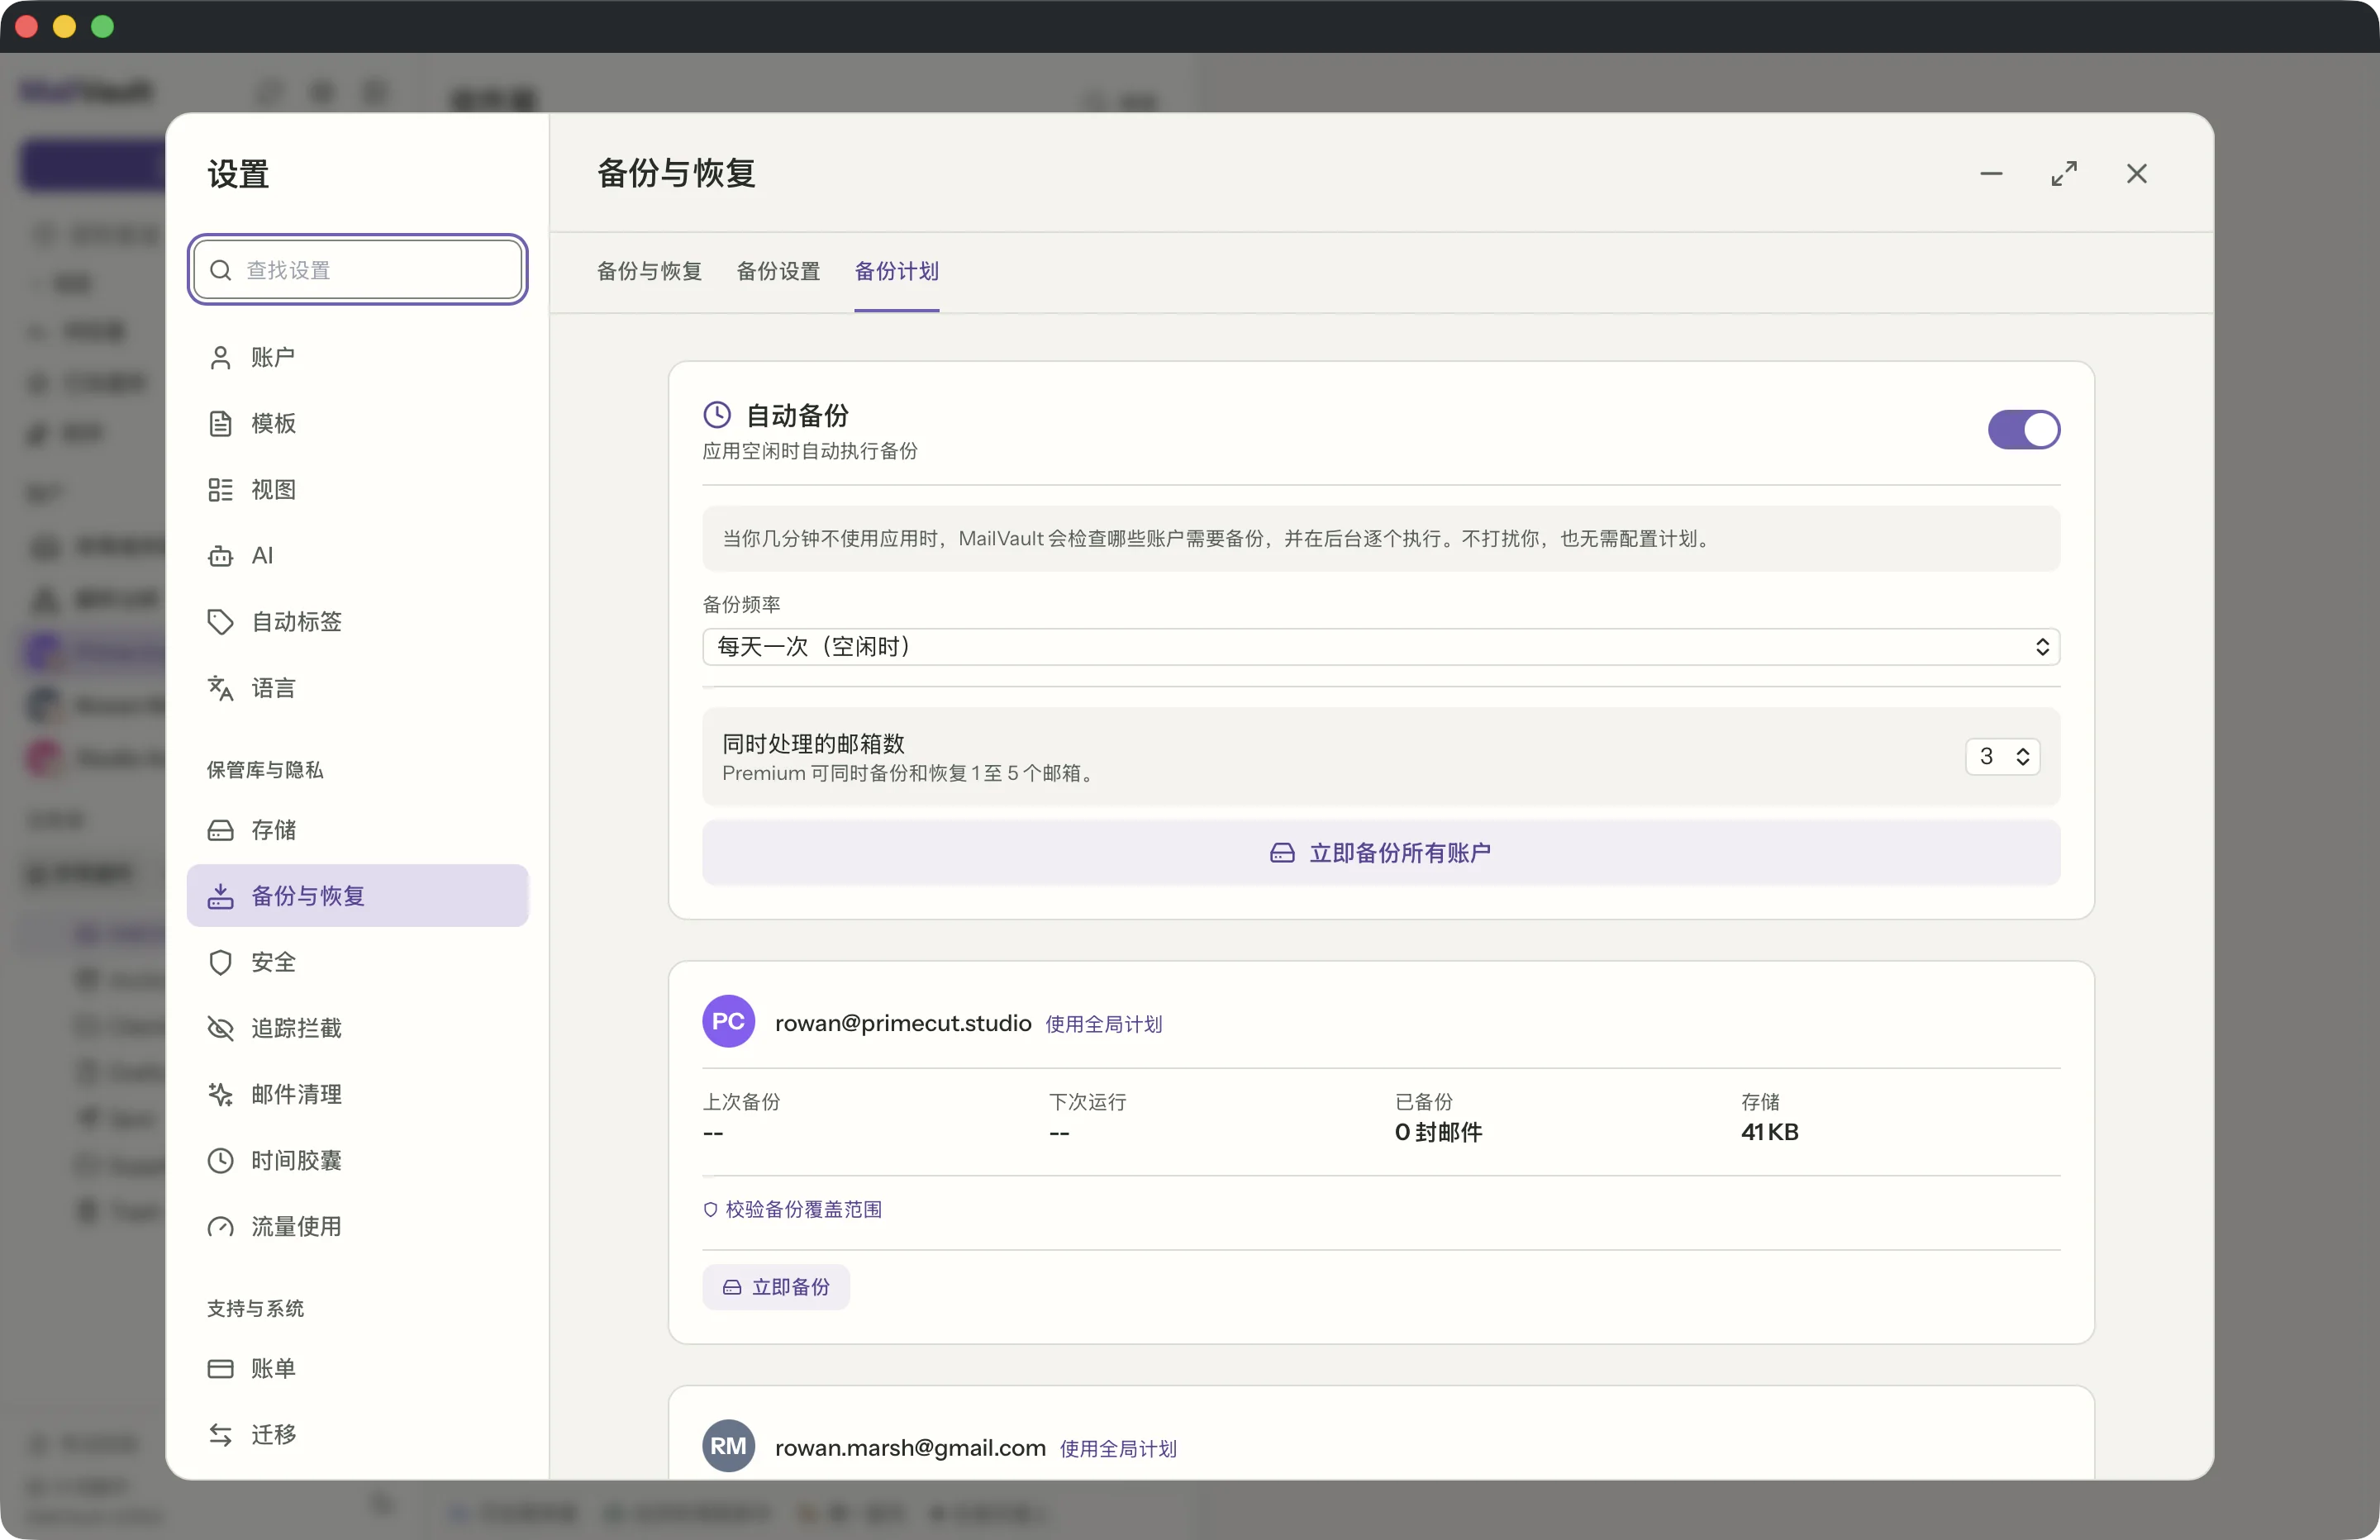This screenshot has height=1540, width=2380.
Task: Toggle the 自动备份 switch off
Action: 2023,429
